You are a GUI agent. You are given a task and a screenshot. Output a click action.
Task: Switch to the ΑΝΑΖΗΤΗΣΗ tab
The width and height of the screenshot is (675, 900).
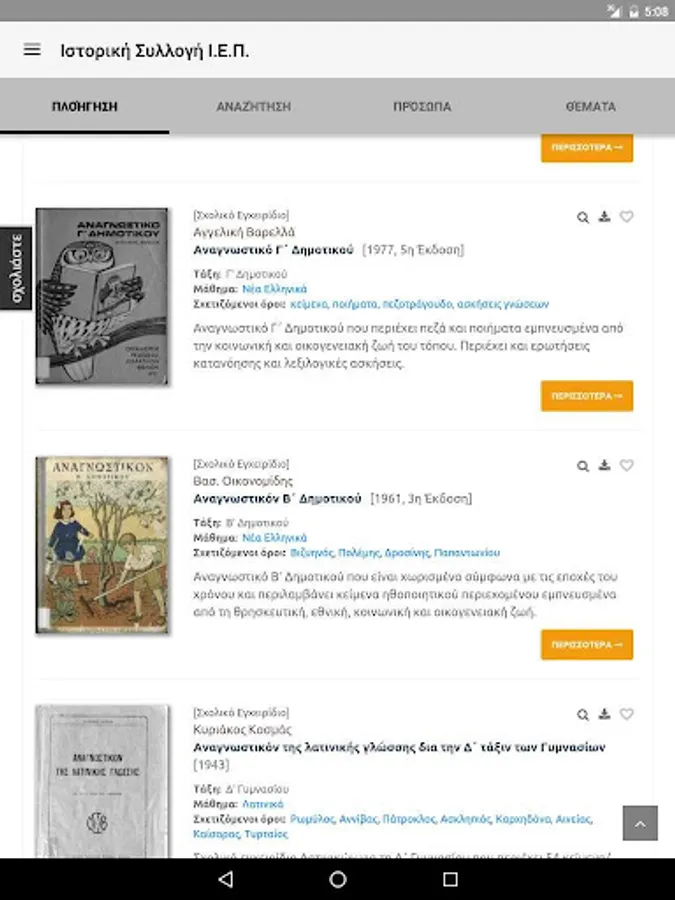pos(253,107)
